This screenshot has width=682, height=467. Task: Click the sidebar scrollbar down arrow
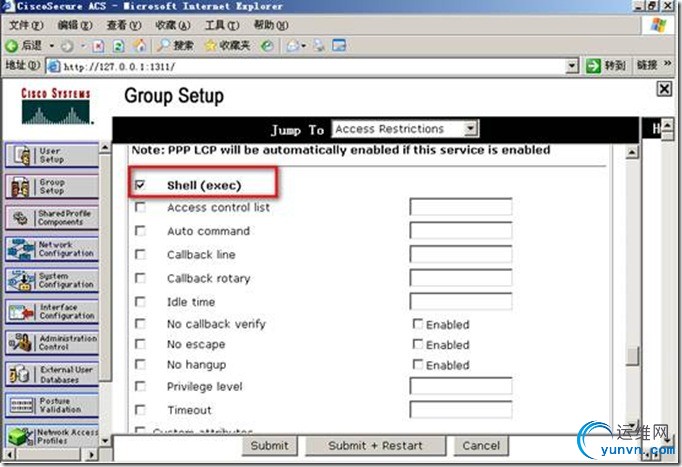(x=105, y=441)
